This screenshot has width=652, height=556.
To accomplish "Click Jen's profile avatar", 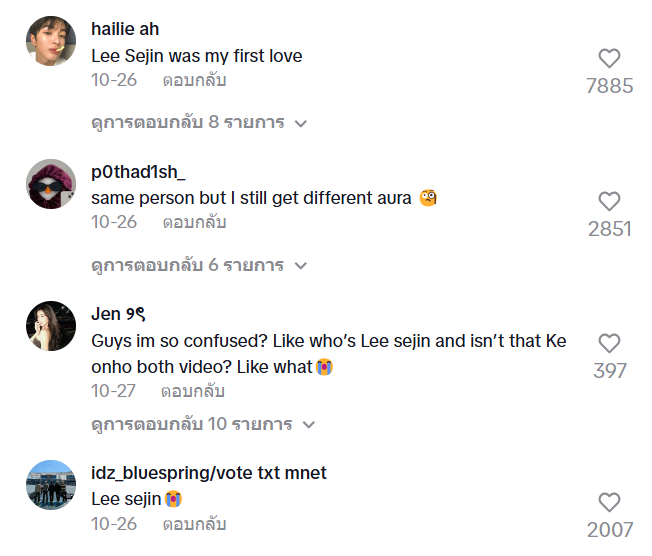I will pyautogui.click(x=50, y=325).
